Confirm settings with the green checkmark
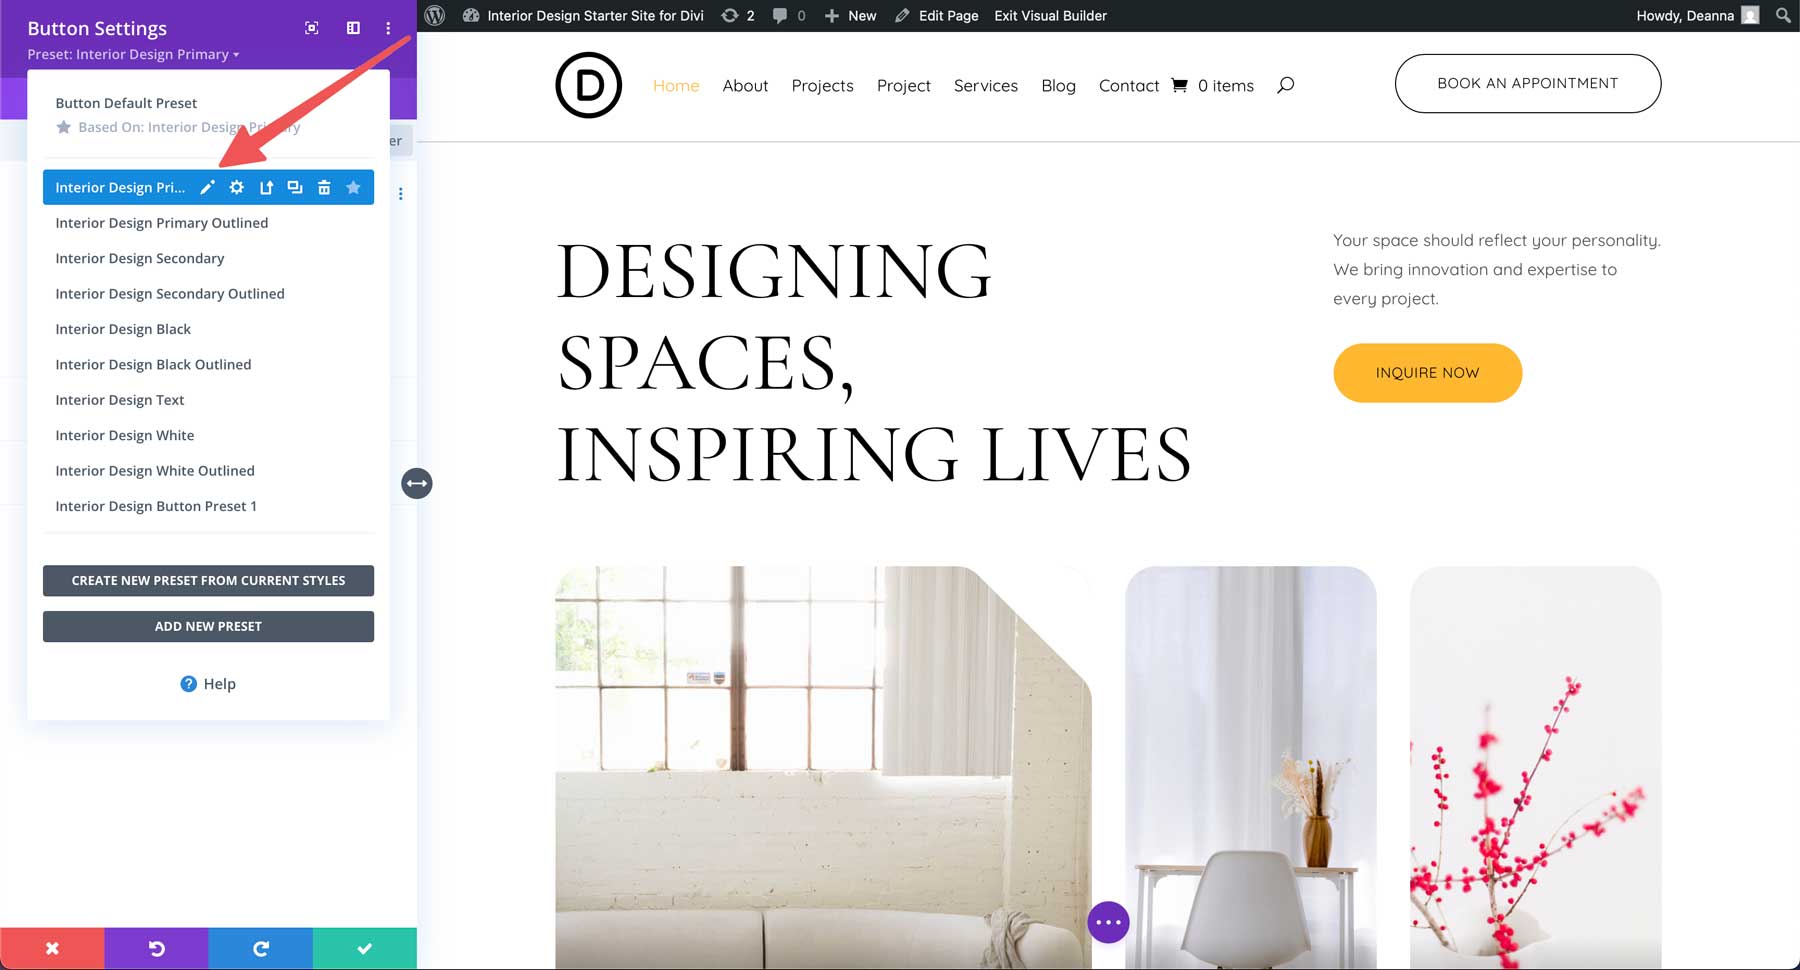The width and height of the screenshot is (1800, 970). [365, 947]
